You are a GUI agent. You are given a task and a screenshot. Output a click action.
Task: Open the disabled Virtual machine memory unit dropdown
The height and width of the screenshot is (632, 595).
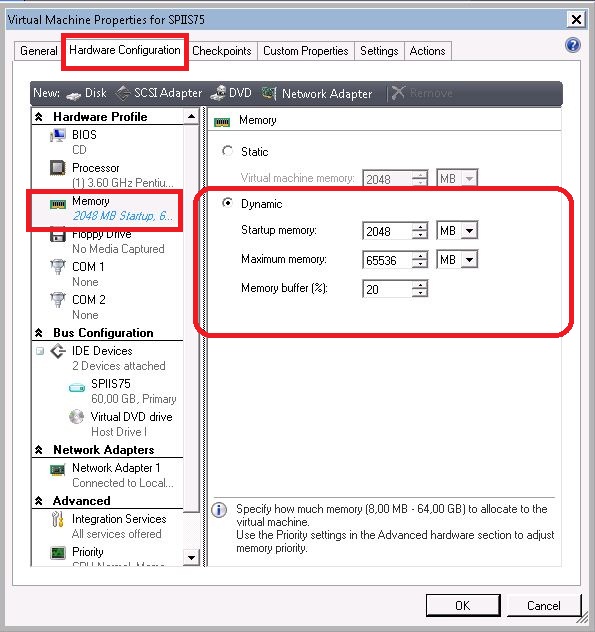(x=469, y=178)
